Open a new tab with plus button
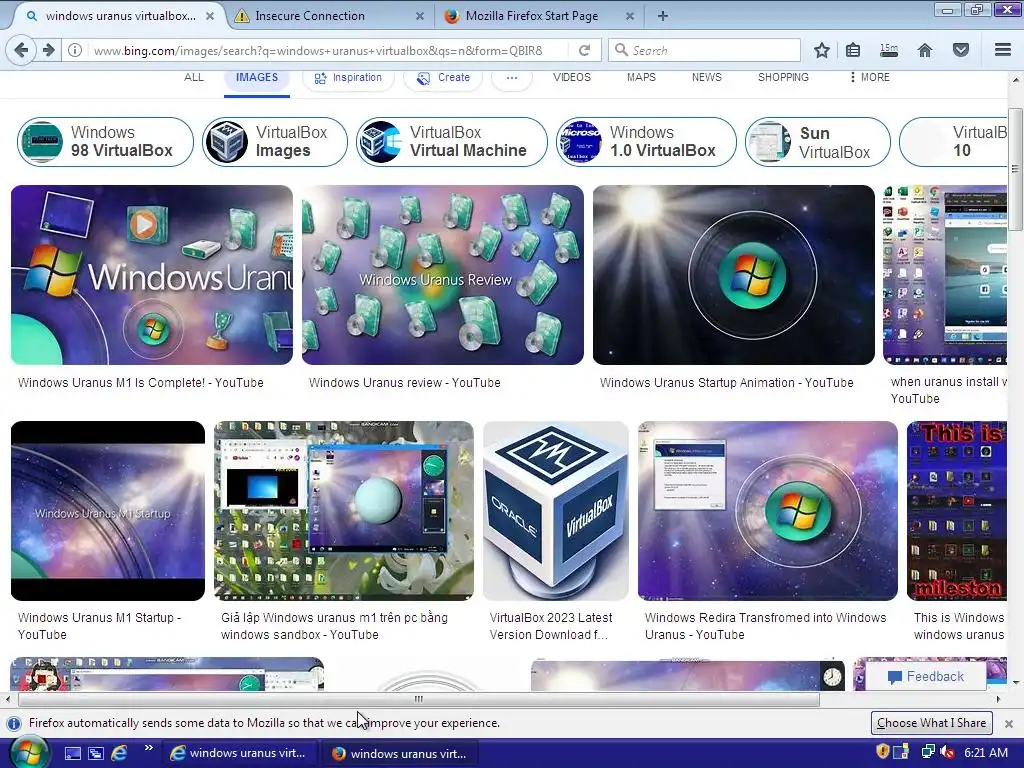This screenshot has width=1024, height=768. pyautogui.click(x=662, y=16)
